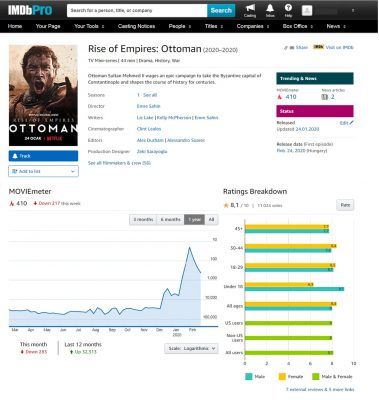Go to Home in navigation bar
The width and height of the screenshot is (379, 400).
[x=15, y=26]
